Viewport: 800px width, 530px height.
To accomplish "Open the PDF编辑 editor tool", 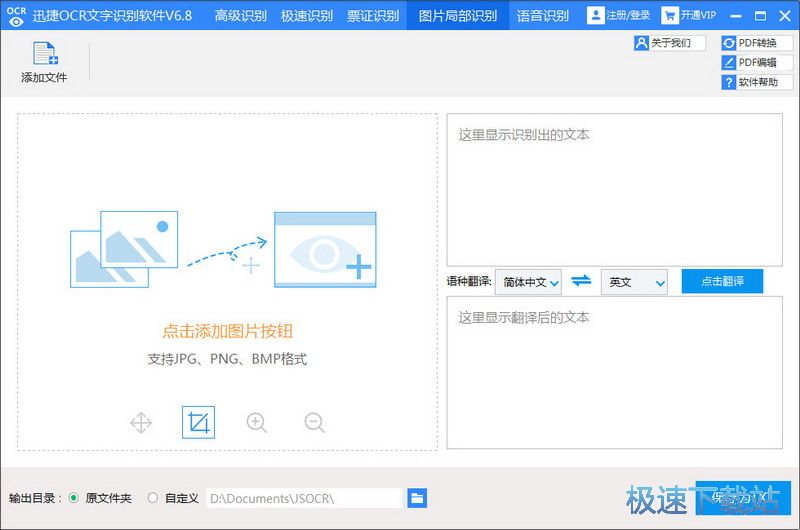I will (x=756, y=63).
